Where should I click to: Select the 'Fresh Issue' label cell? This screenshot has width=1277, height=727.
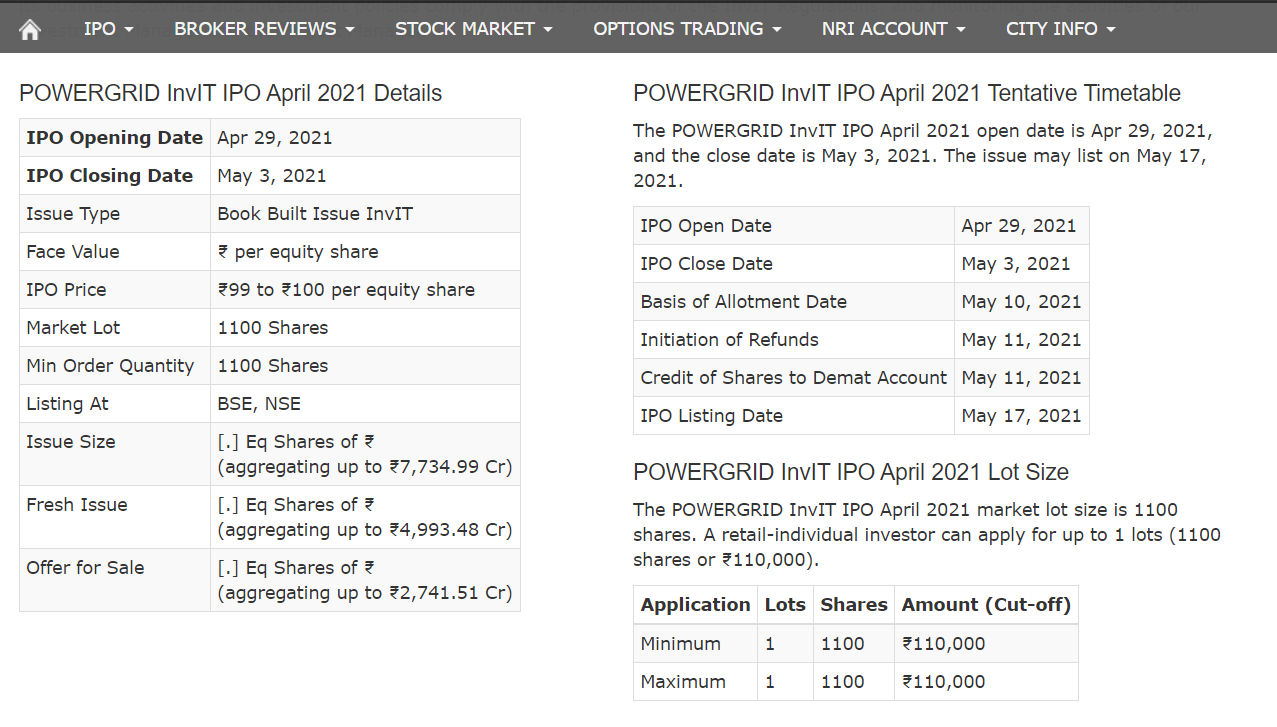pos(115,517)
